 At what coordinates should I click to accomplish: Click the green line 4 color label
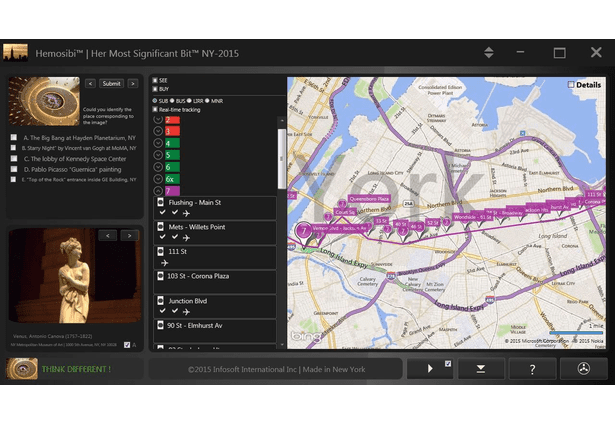pos(173,143)
